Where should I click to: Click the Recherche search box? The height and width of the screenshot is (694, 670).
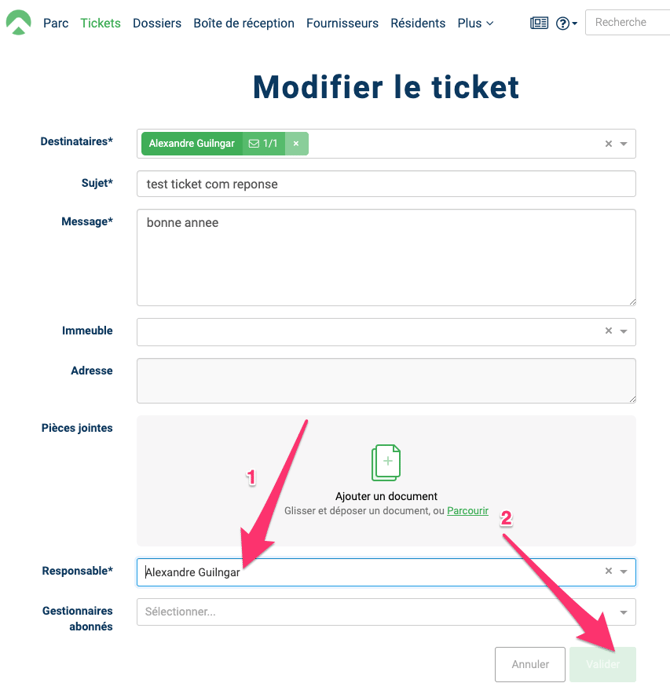(627, 22)
